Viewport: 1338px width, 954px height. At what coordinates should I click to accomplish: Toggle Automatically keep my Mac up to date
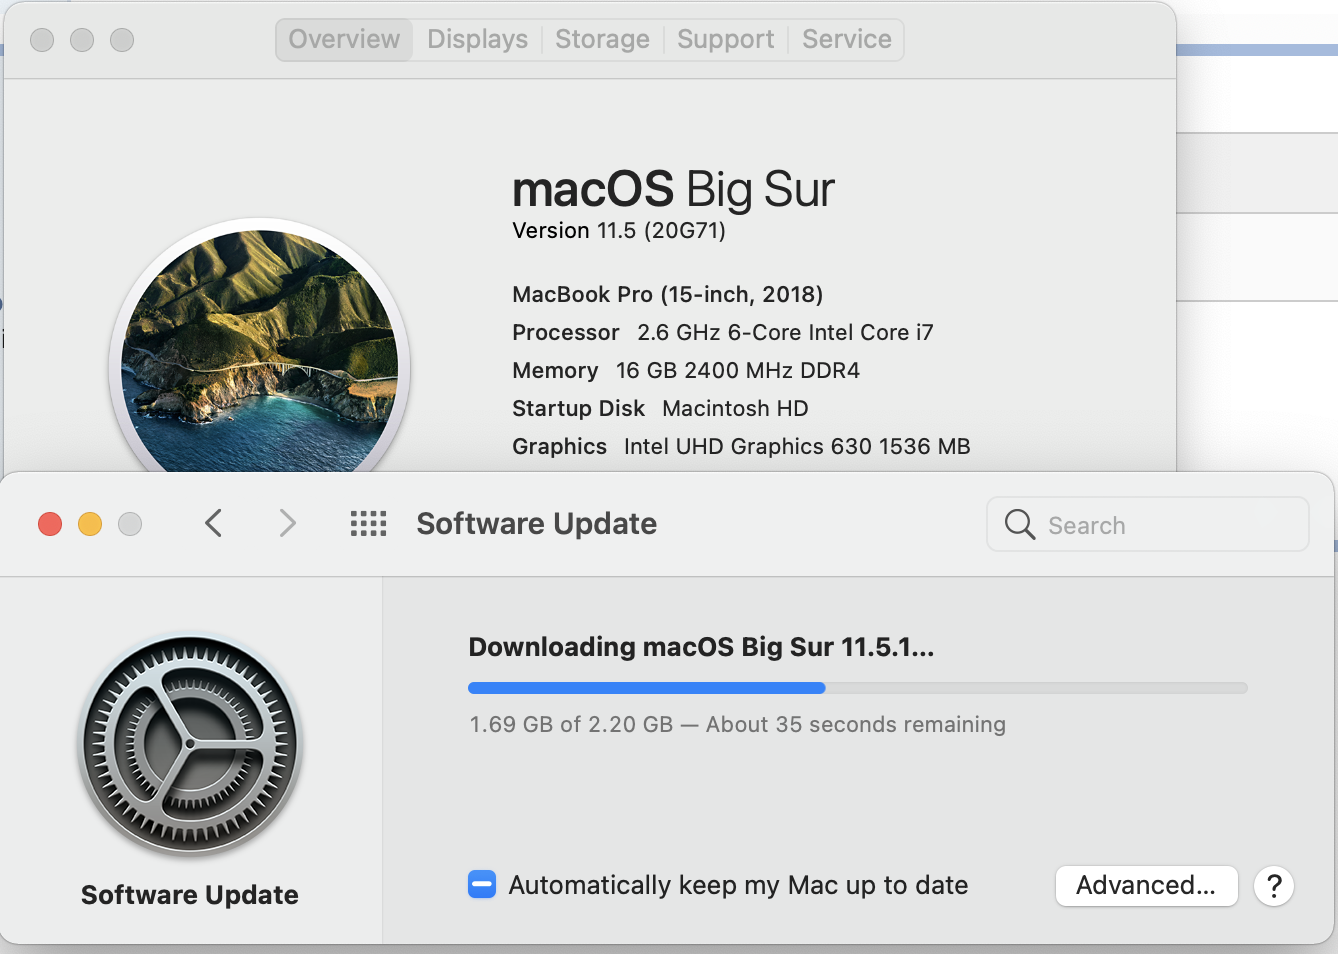[x=482, y=885]
